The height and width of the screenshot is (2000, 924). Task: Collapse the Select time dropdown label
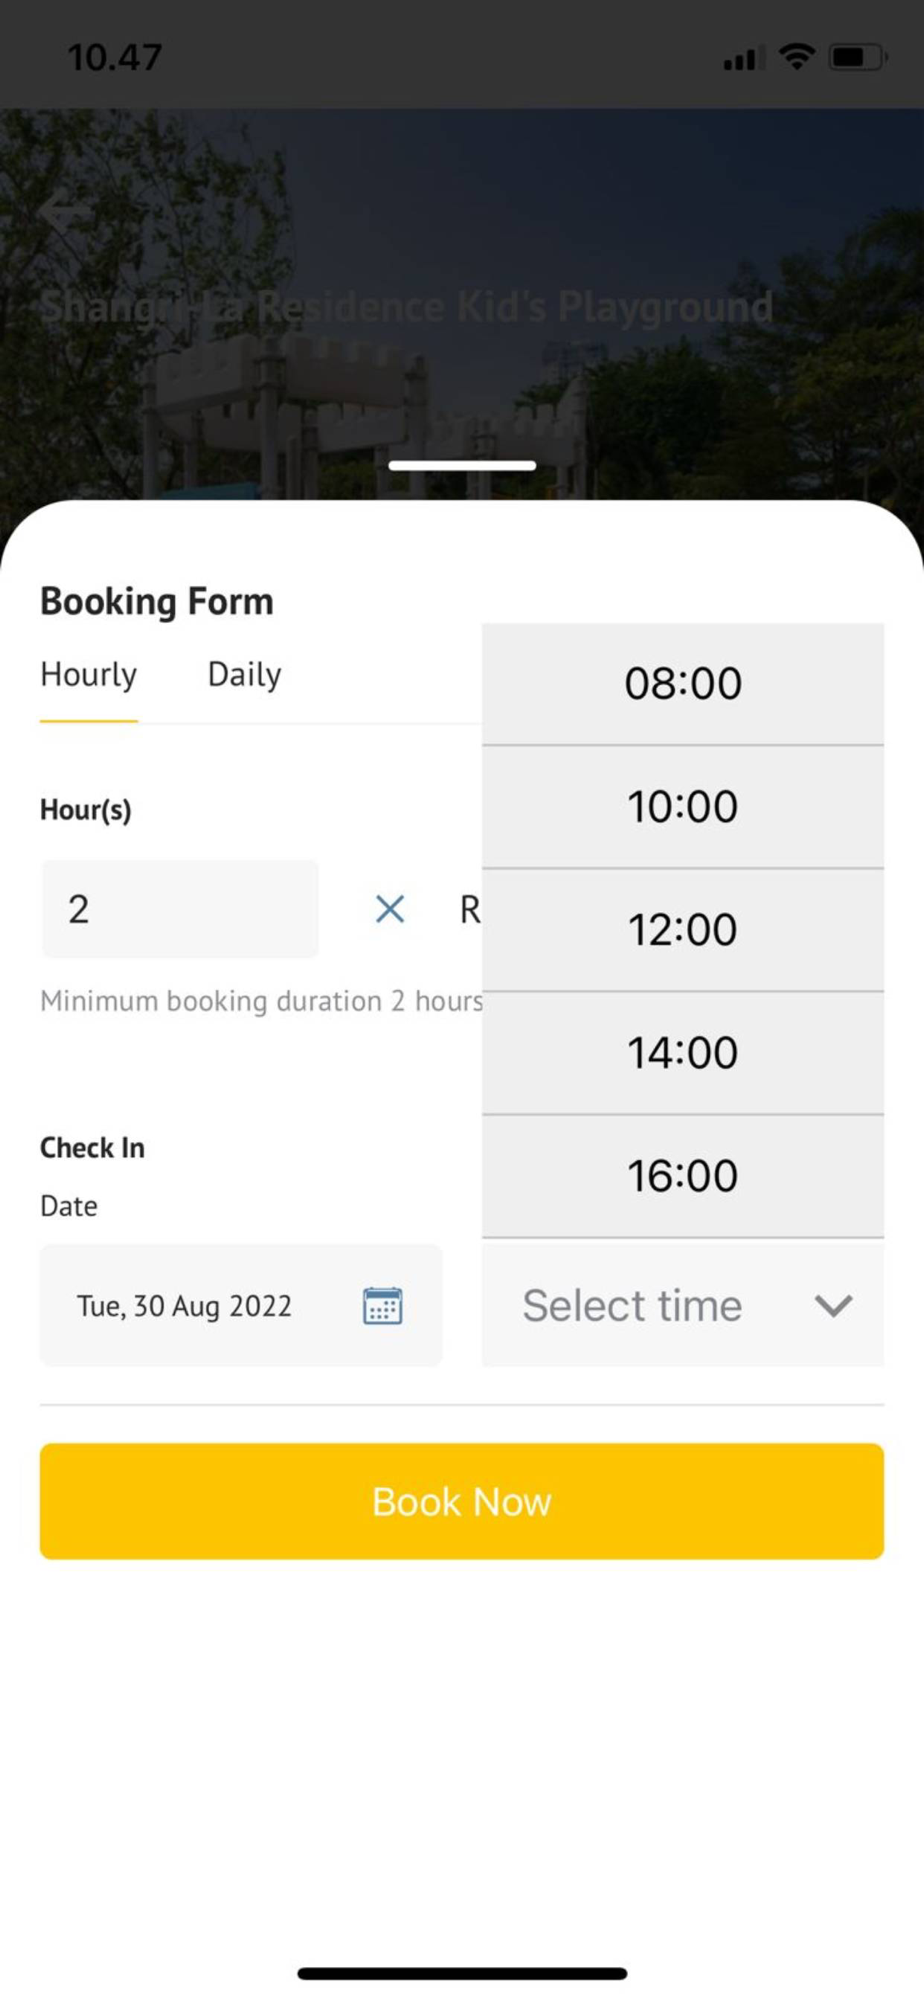632,1306
